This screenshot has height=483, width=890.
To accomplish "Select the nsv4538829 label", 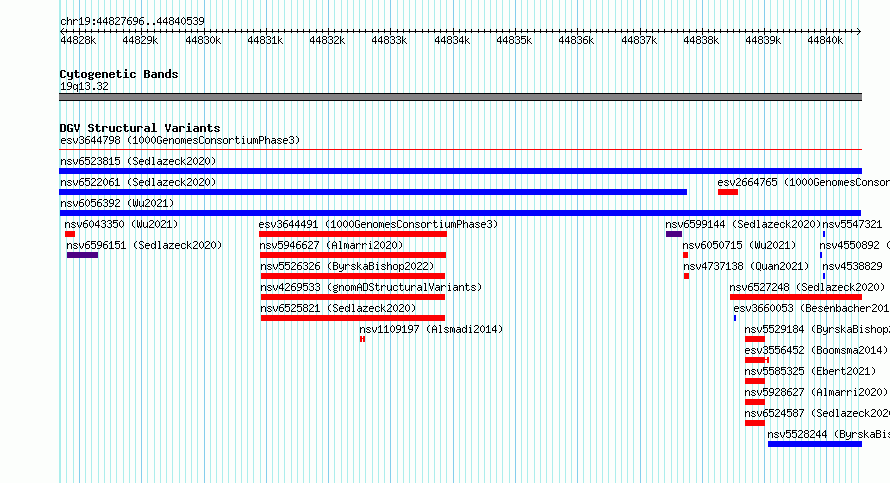I will coord(852,266).
